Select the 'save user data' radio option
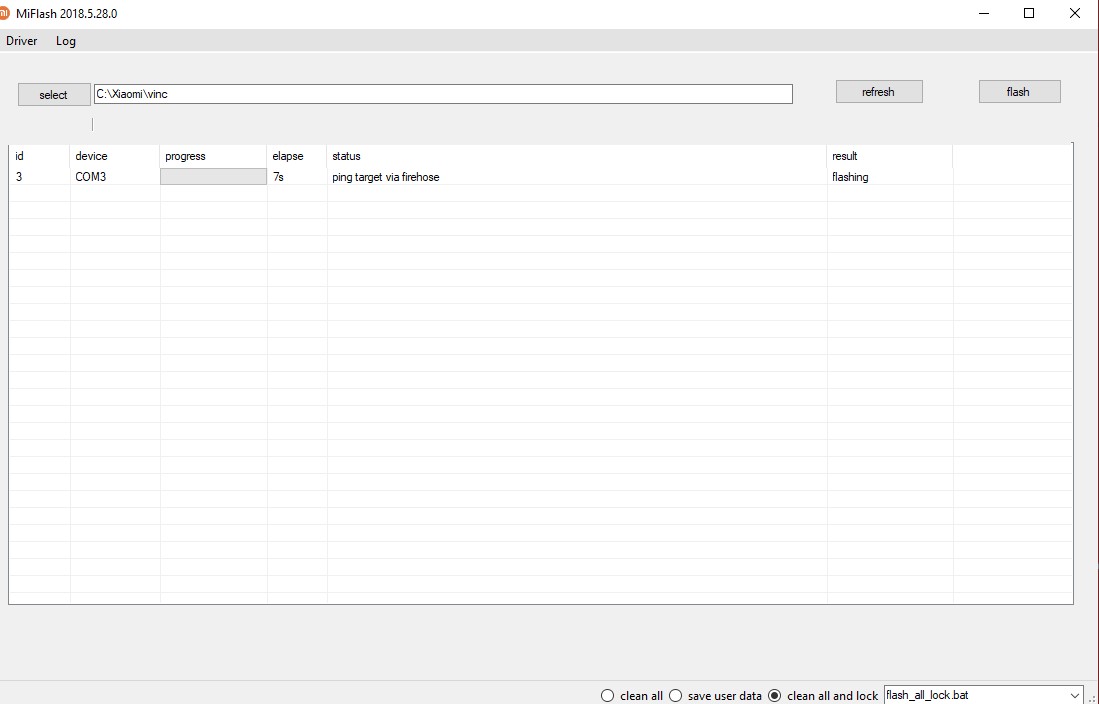The width and height of the screenshot is (1099, 704). point(715,696)
